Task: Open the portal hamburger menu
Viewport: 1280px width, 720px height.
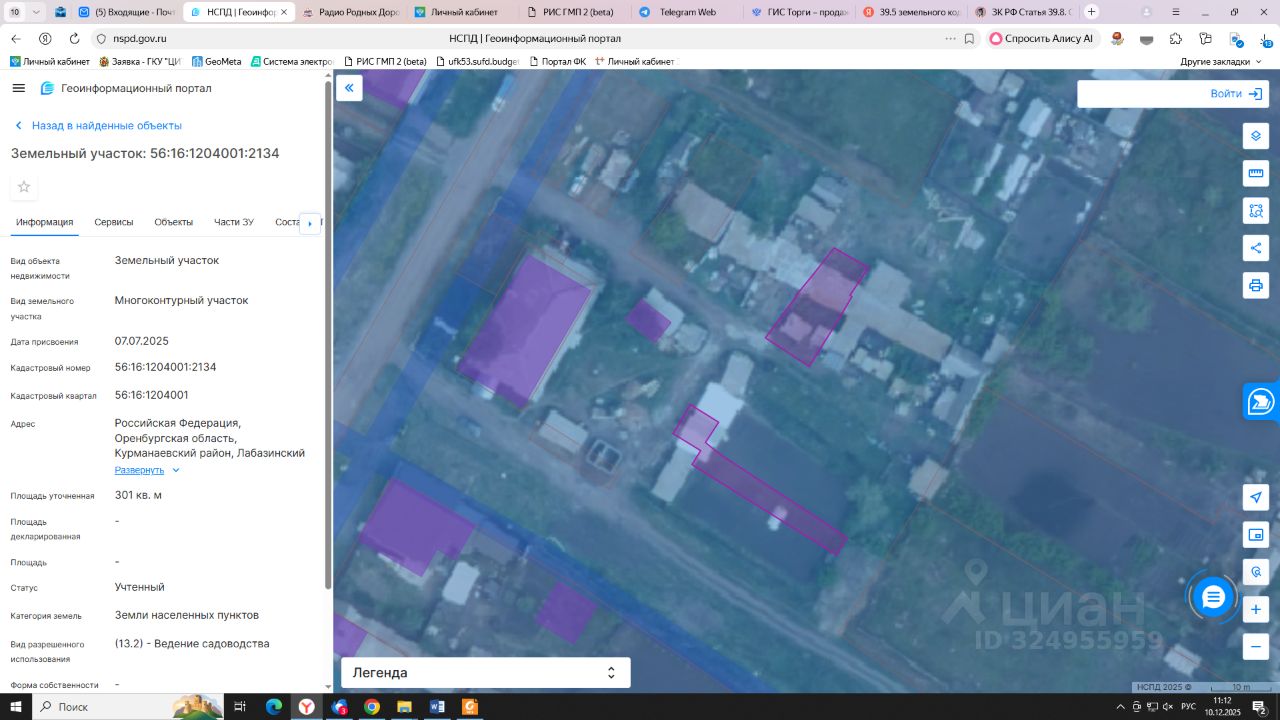Action: click(18, 88)
